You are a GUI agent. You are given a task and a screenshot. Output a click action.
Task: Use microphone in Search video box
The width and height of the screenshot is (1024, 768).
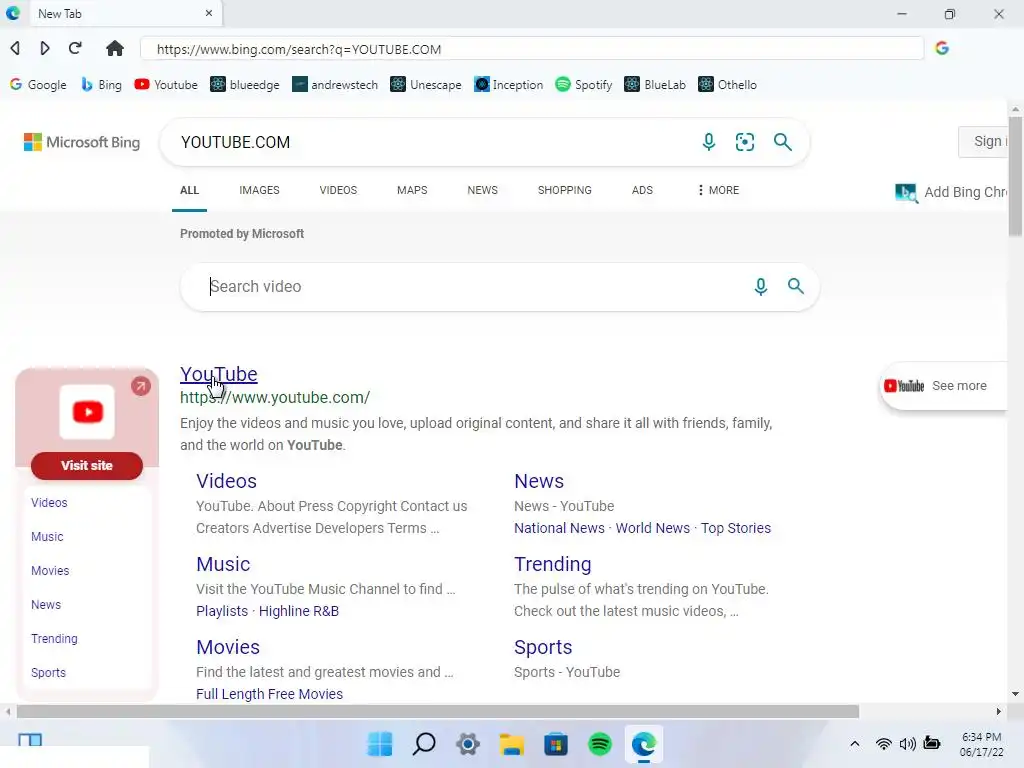pos(760,286)
